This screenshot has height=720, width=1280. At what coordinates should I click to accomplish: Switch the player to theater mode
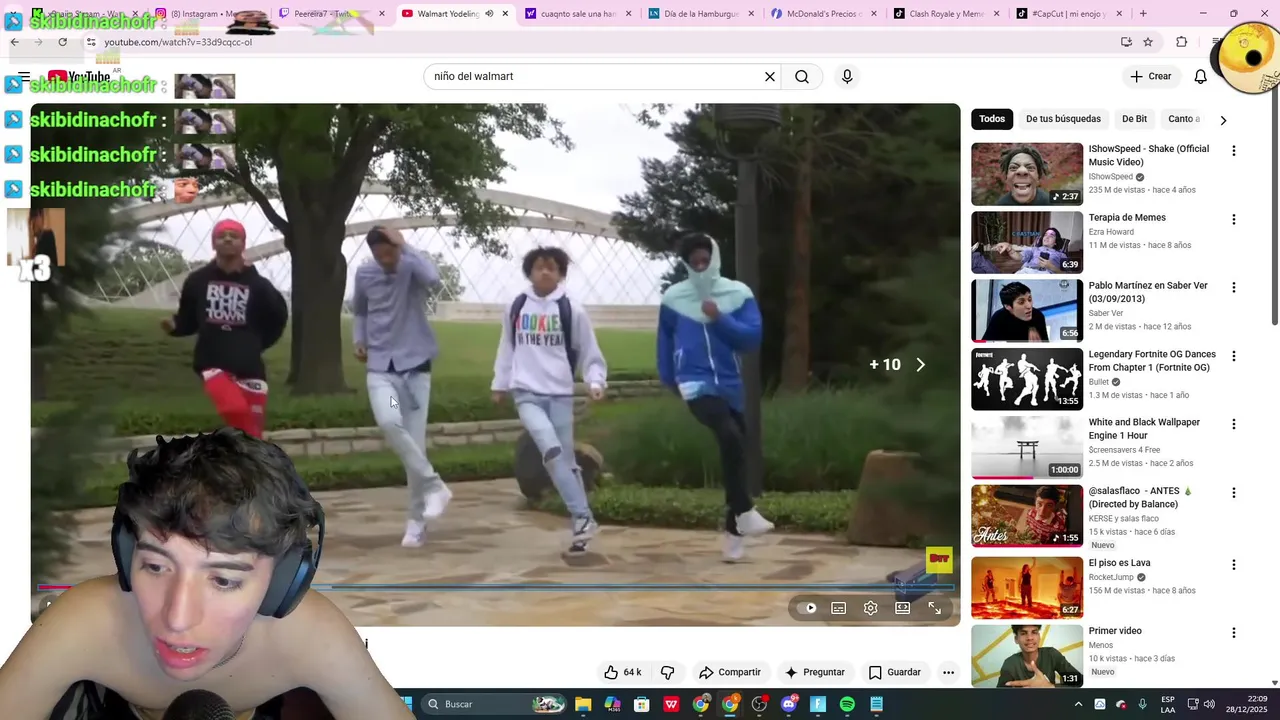click(903, 608)
